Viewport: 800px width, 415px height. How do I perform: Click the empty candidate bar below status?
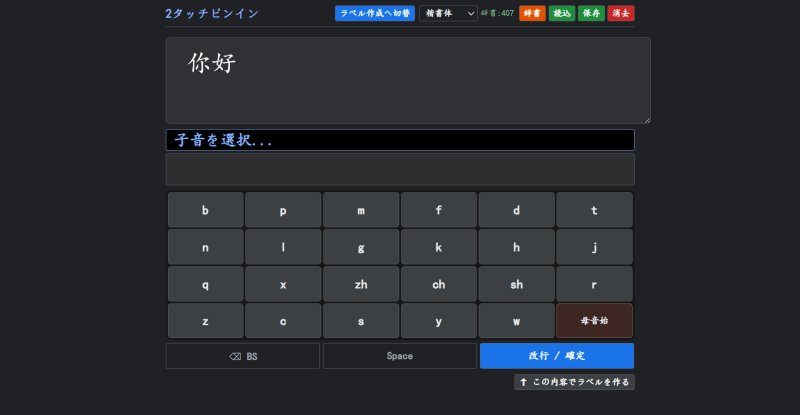tap(400, 169)
